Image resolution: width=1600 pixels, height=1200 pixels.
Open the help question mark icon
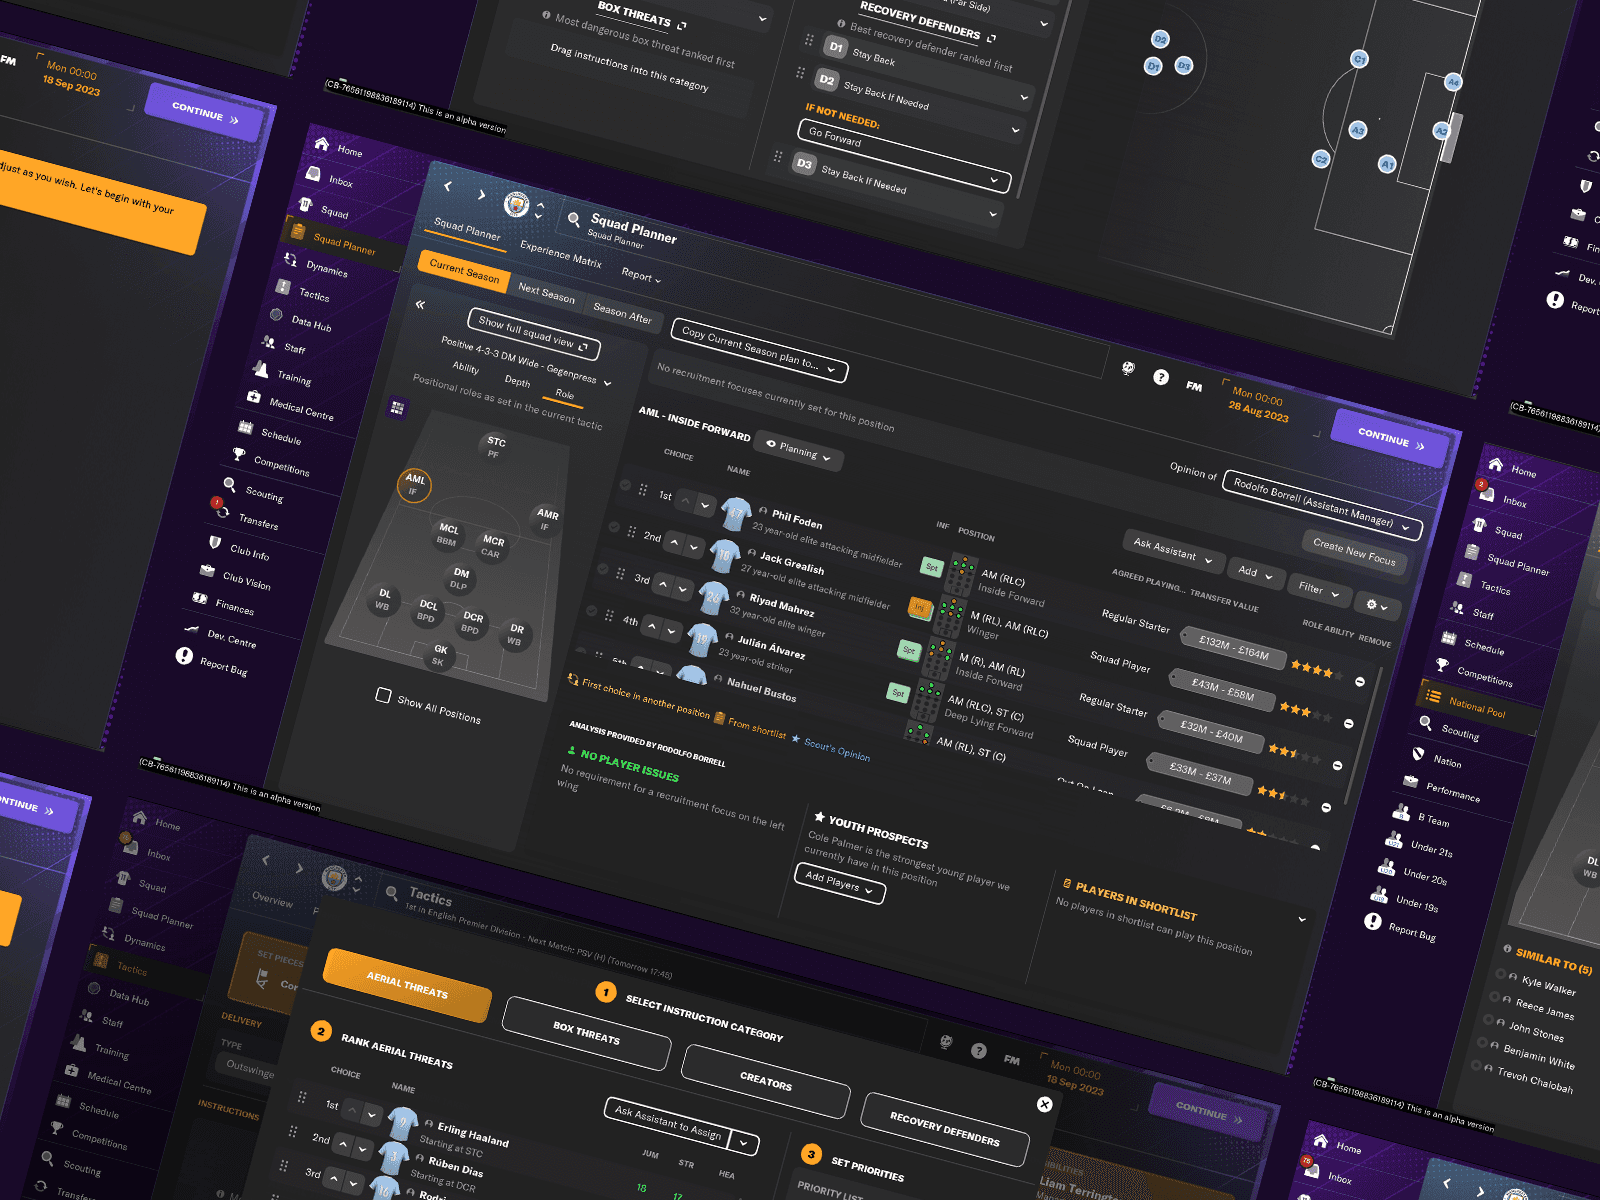[1160, 377]
